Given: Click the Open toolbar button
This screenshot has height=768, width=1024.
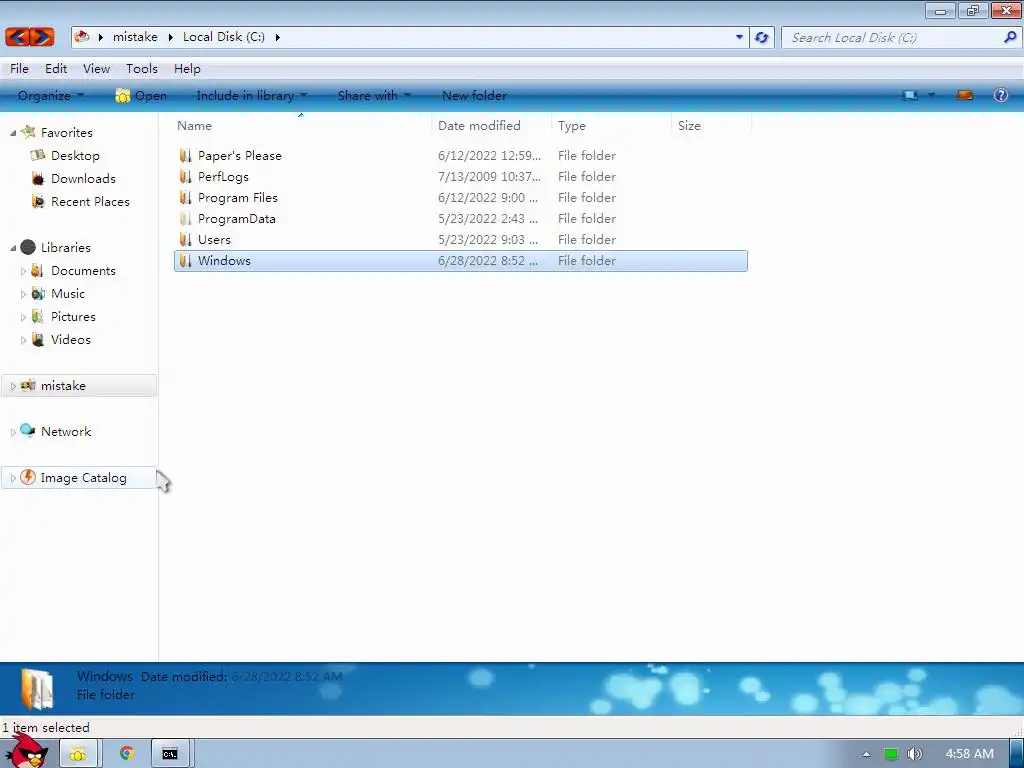Looking at the screenshot, I should pos(141,95).
